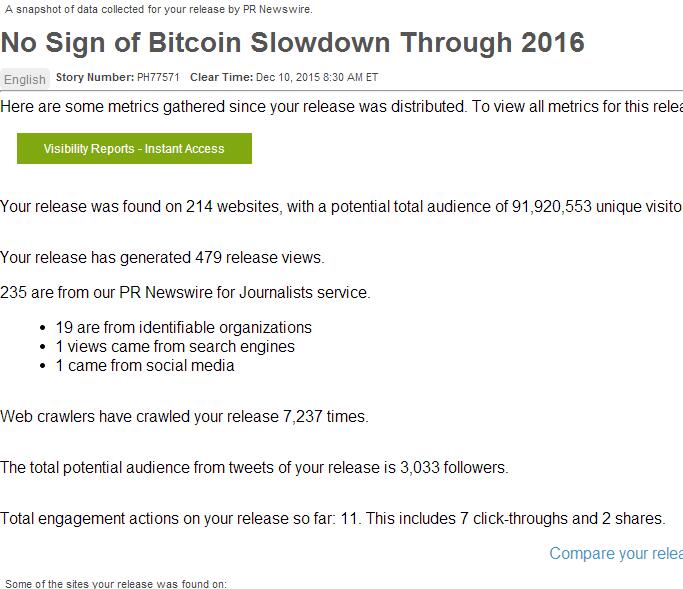Follow the Compare your release link
Viewport: 683px width, 589px height.
pyautogui.click(x=616, y=553)
